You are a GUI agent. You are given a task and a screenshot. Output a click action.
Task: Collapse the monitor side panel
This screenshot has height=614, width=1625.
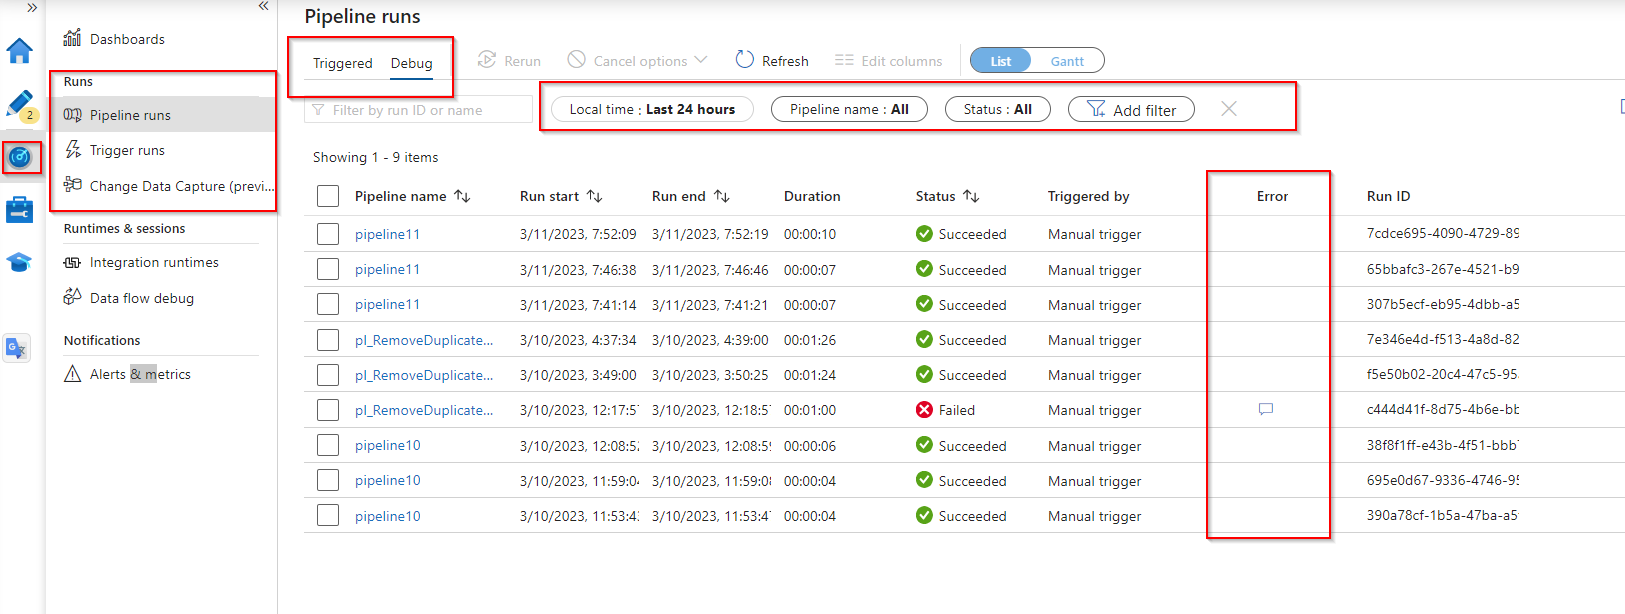(263, 6)
